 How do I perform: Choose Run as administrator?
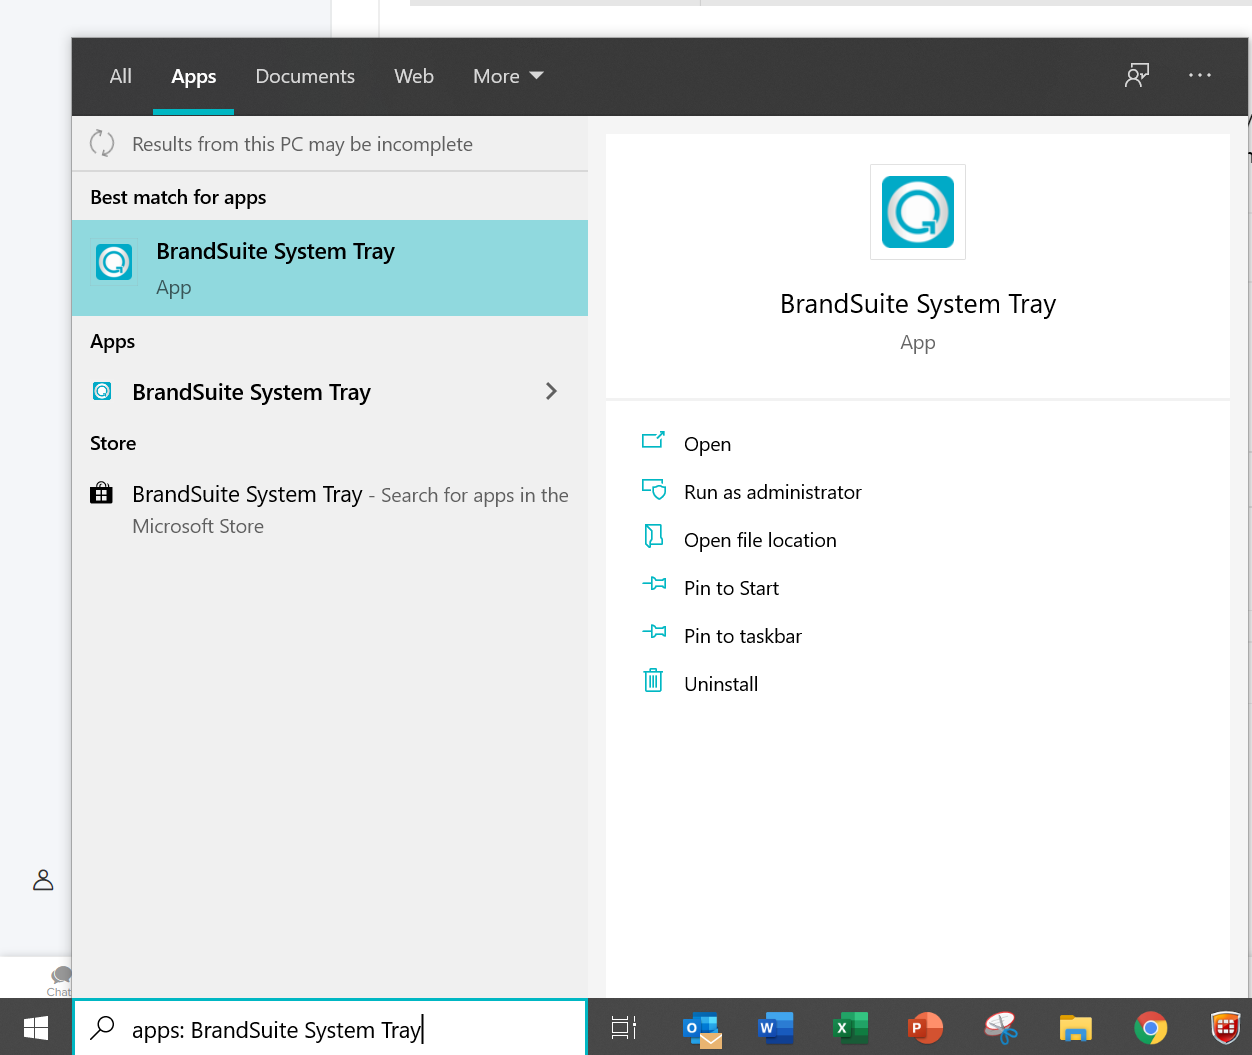click(x=773, y=492)
